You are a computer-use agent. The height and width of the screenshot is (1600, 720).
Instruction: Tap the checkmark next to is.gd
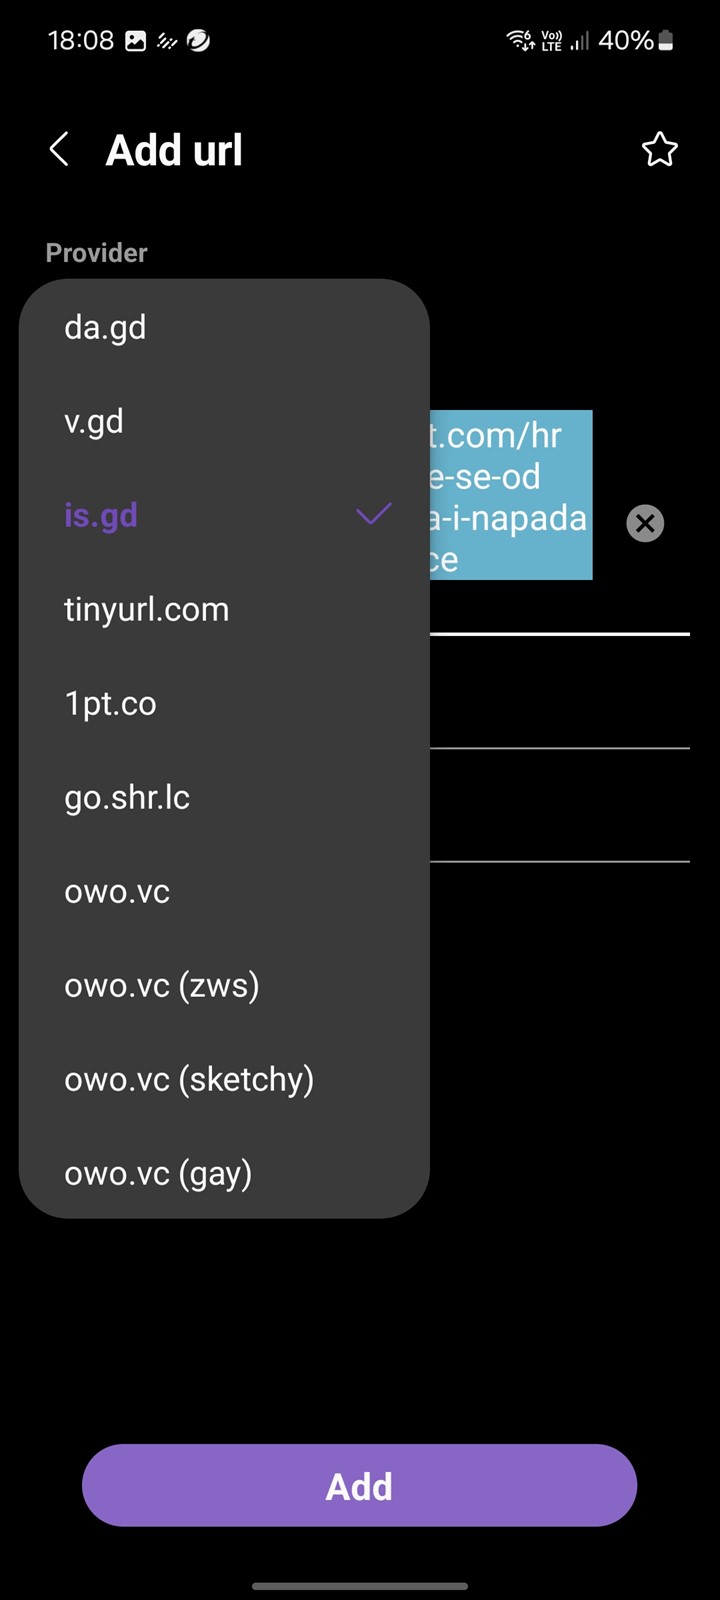374,515
